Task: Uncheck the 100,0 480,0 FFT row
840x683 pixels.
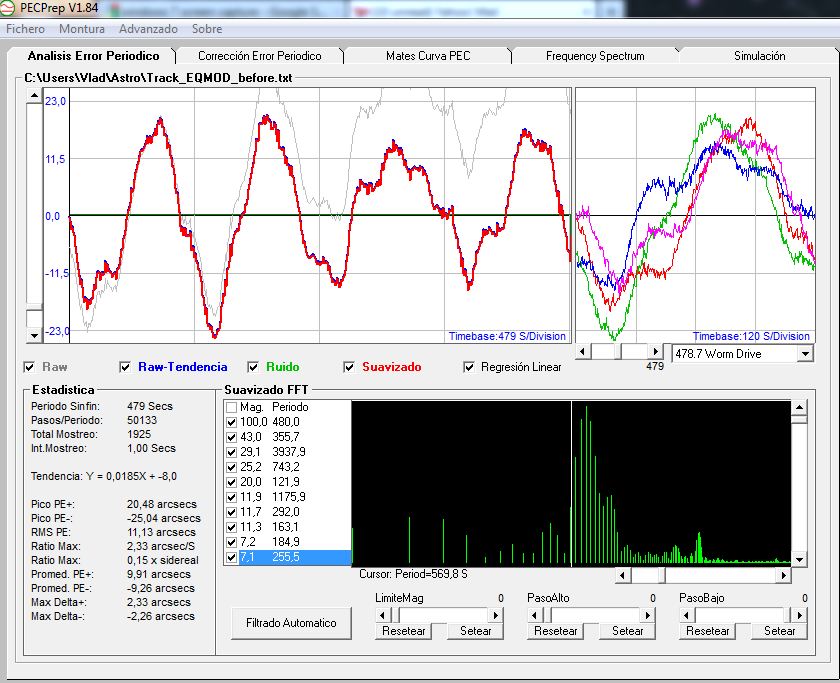Action: pyautogui.click(x=231, y=422)
